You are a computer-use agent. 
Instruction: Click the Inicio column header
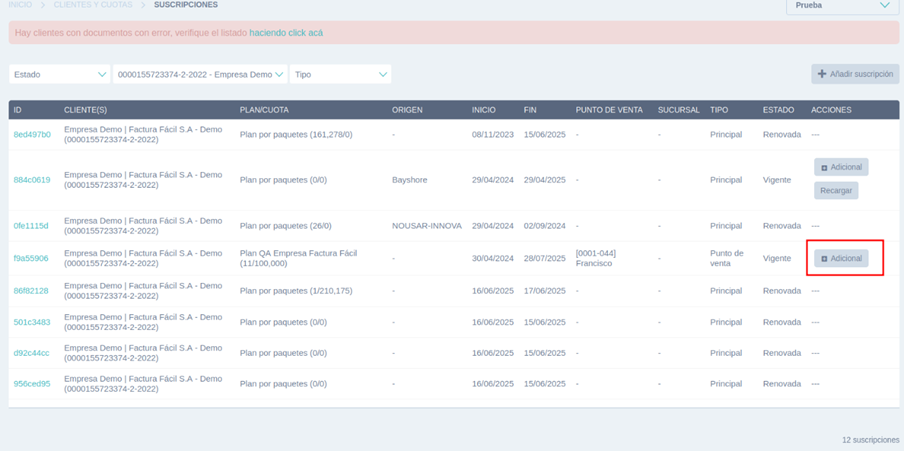pos(484,110)
